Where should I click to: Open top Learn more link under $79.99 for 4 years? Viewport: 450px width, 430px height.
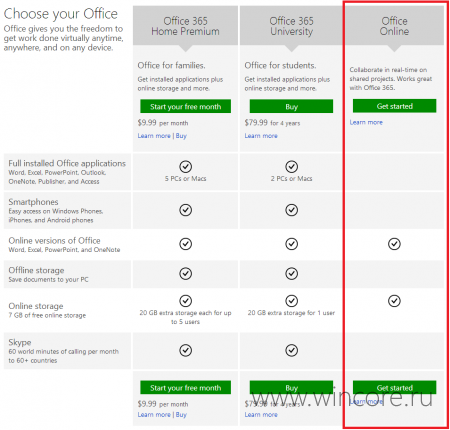click(261, 136)
